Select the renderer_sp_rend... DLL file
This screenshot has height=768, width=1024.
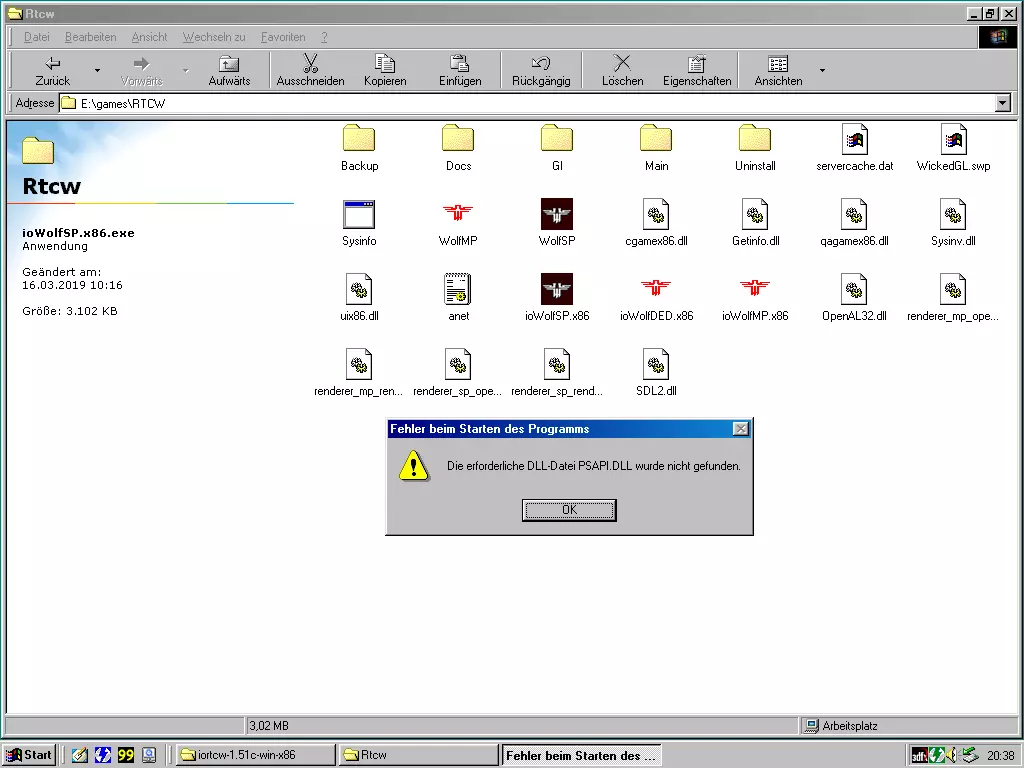557,373
